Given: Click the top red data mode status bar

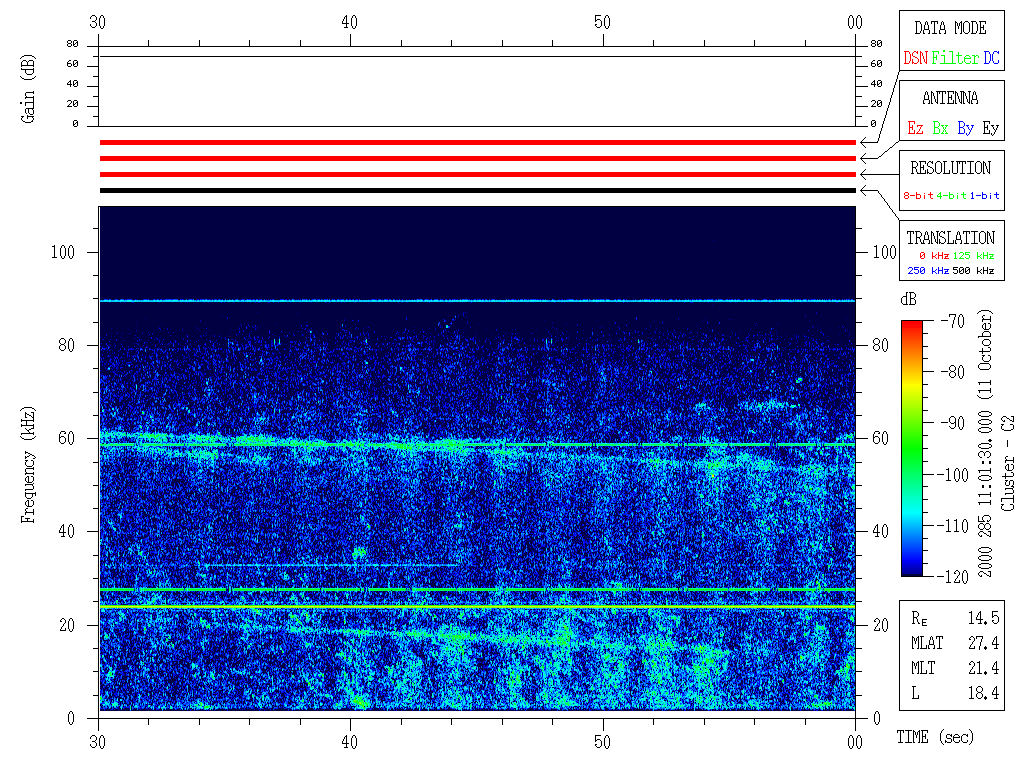Looking at the screenshot, I should (477, 143).
